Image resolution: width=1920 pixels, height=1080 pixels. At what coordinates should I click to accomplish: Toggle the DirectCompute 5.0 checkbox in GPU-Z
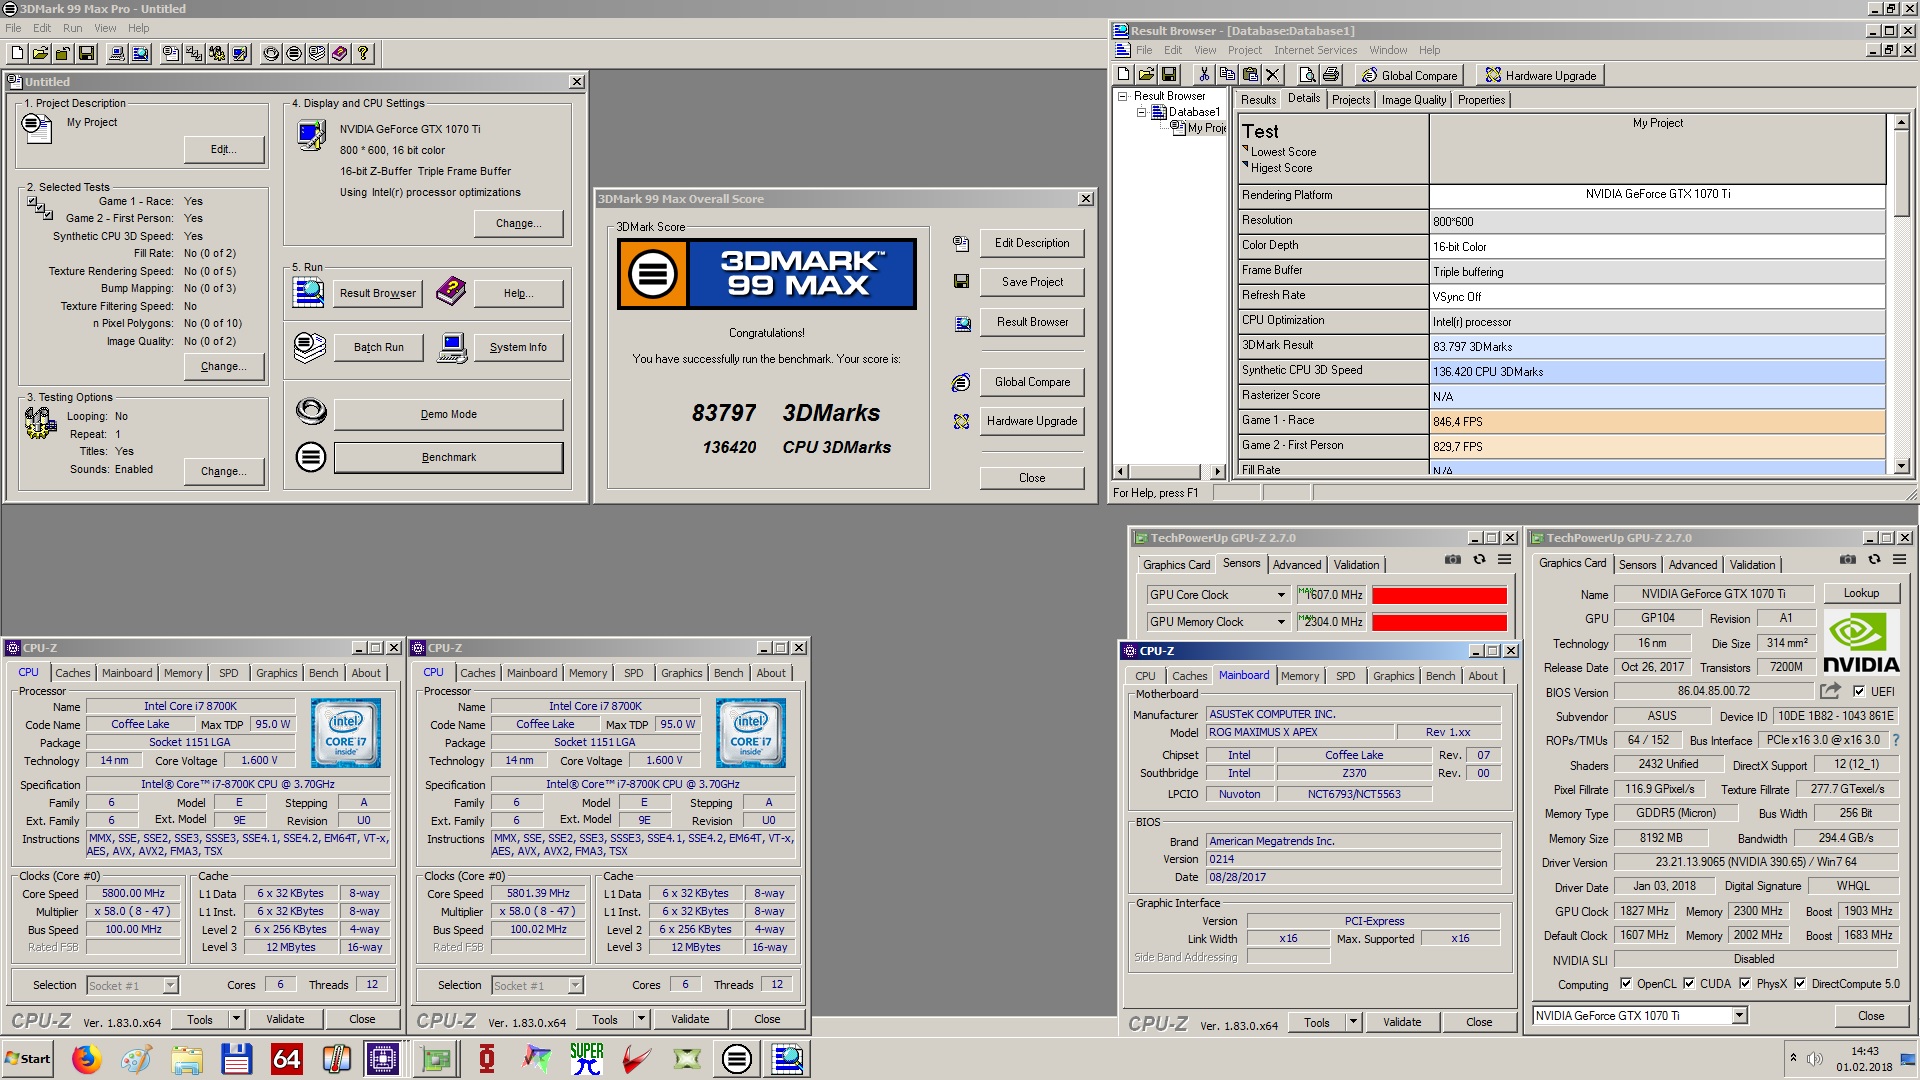pos(1800,984)
